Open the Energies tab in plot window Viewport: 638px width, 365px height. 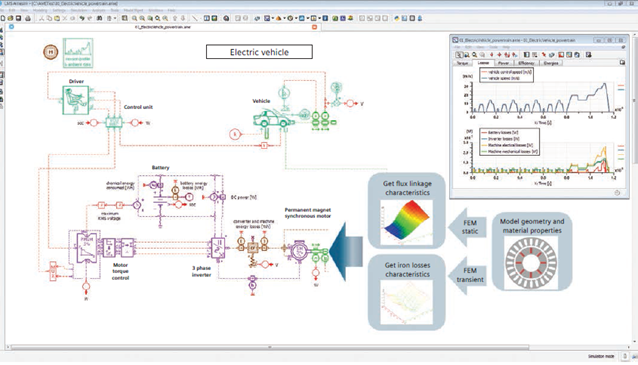pos(551,63)
